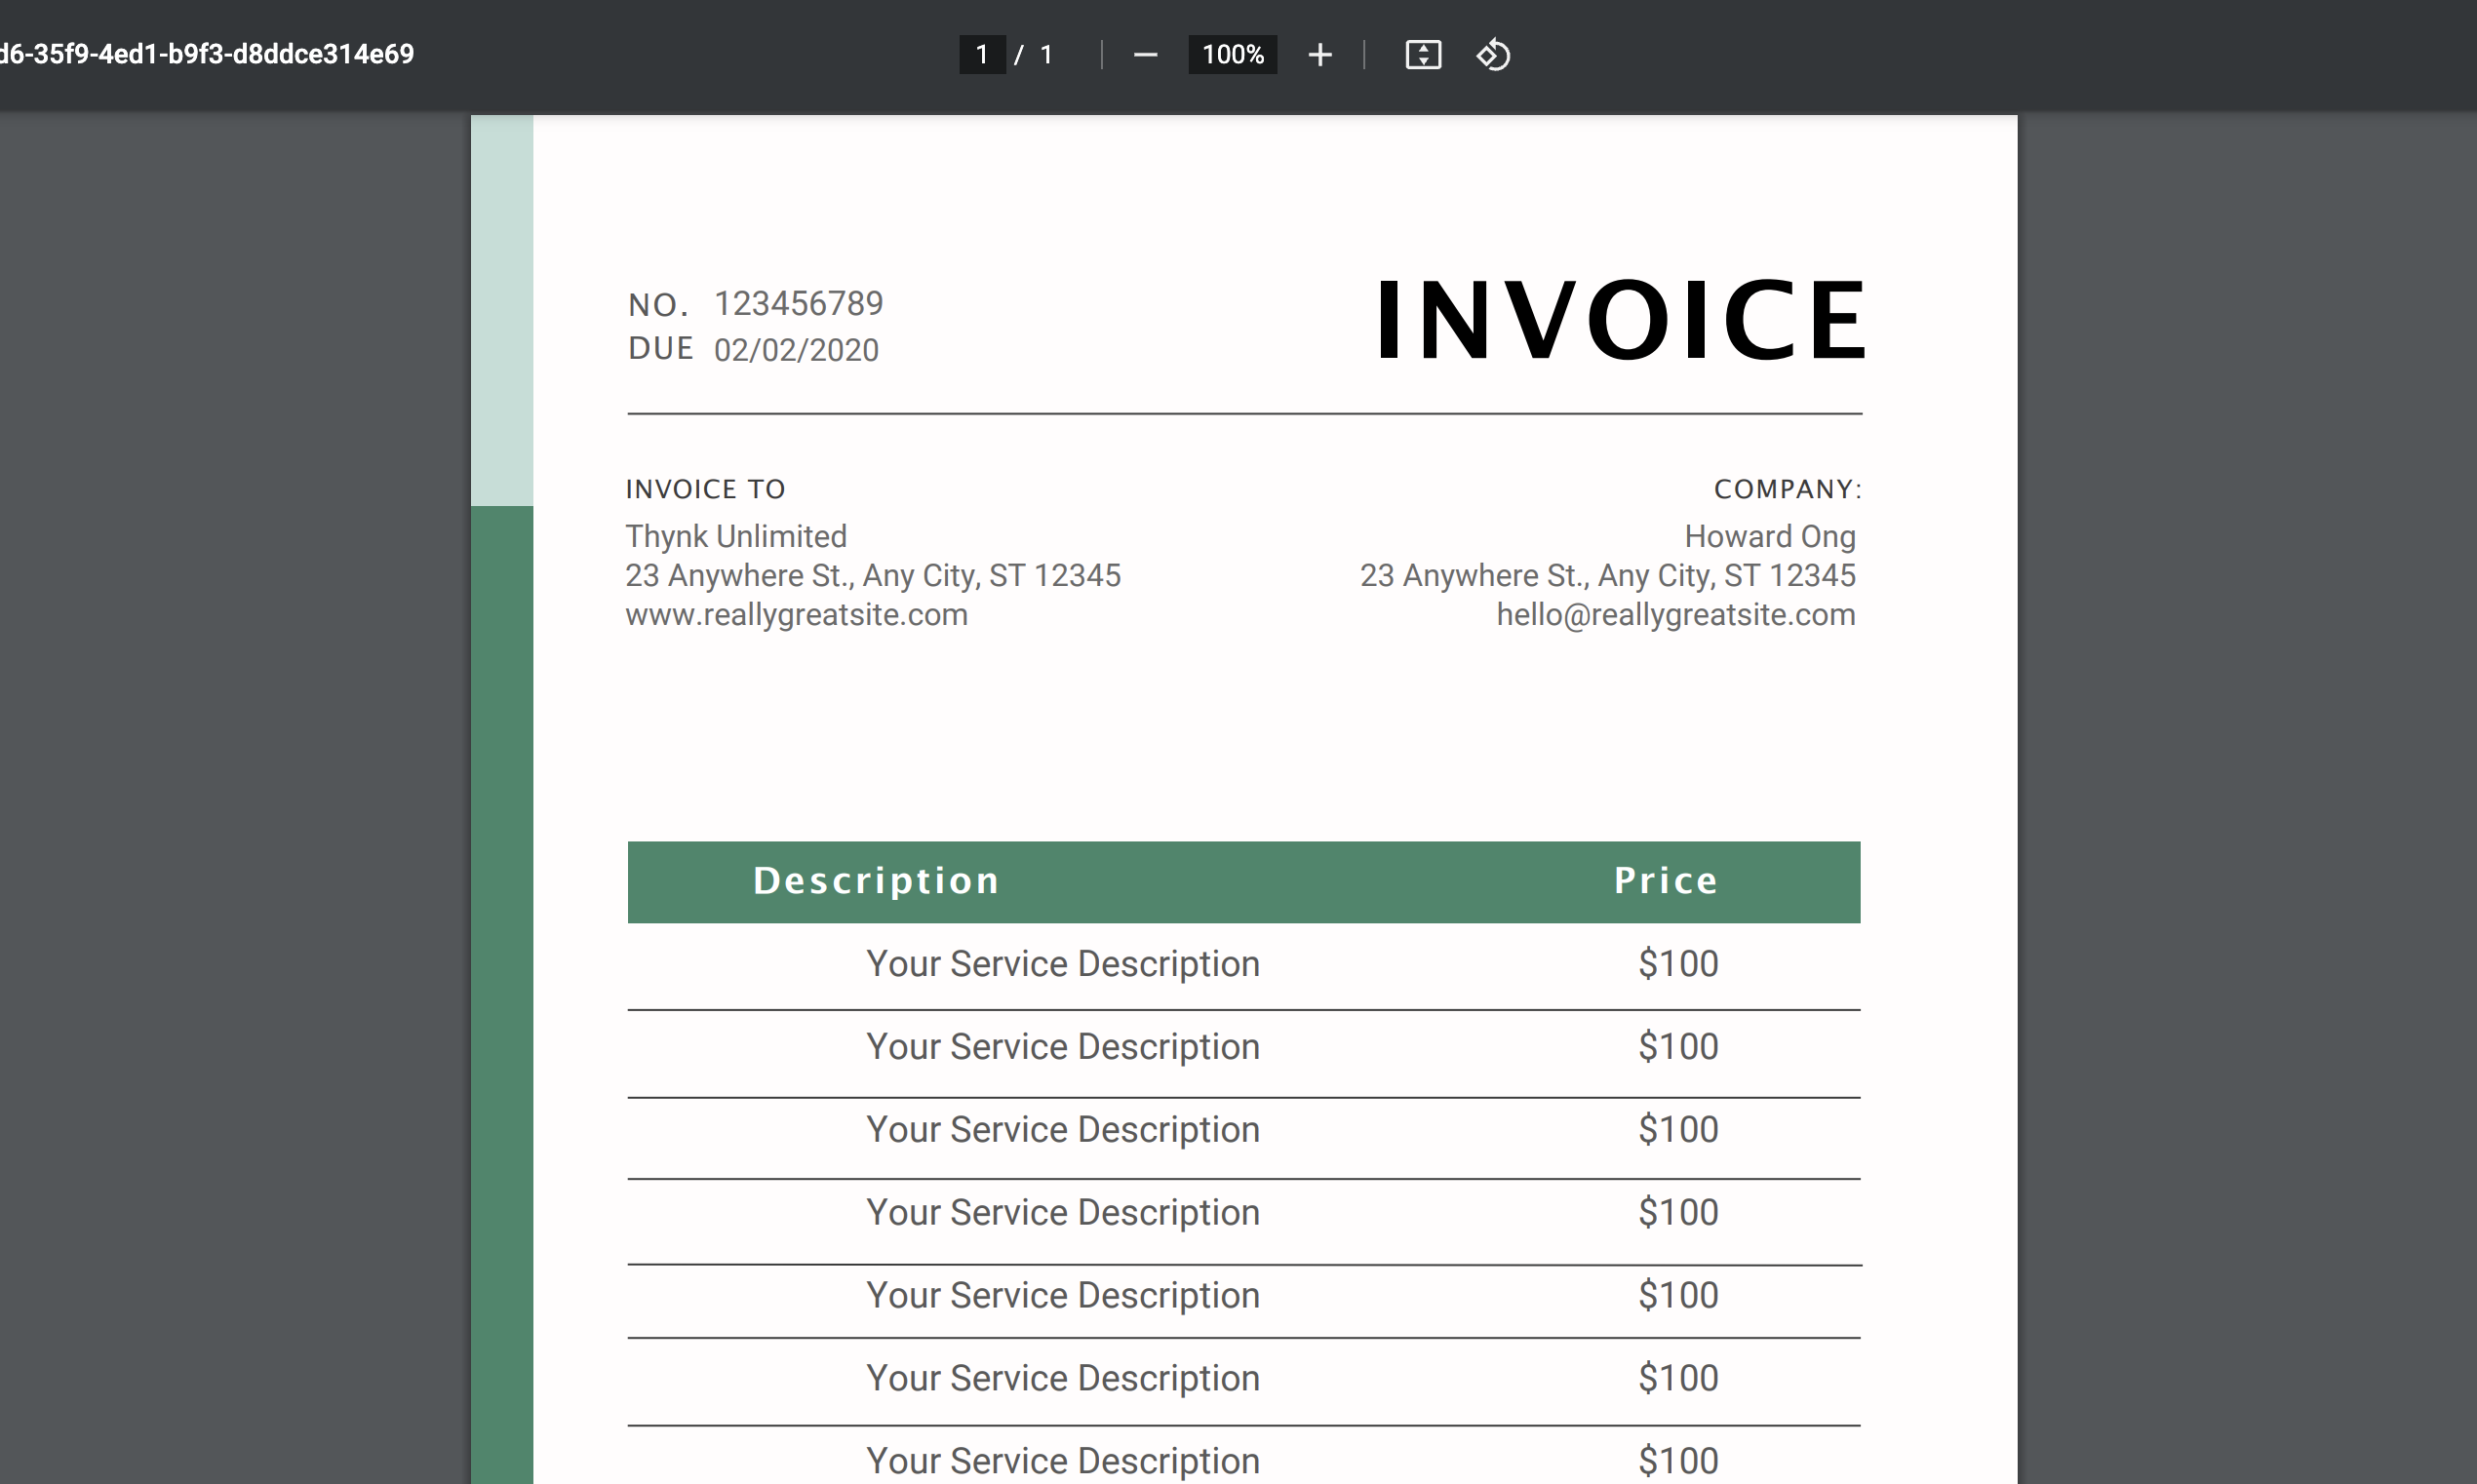Click the fit to page icon
2477x1484 pixels.
click(1423, 55)
